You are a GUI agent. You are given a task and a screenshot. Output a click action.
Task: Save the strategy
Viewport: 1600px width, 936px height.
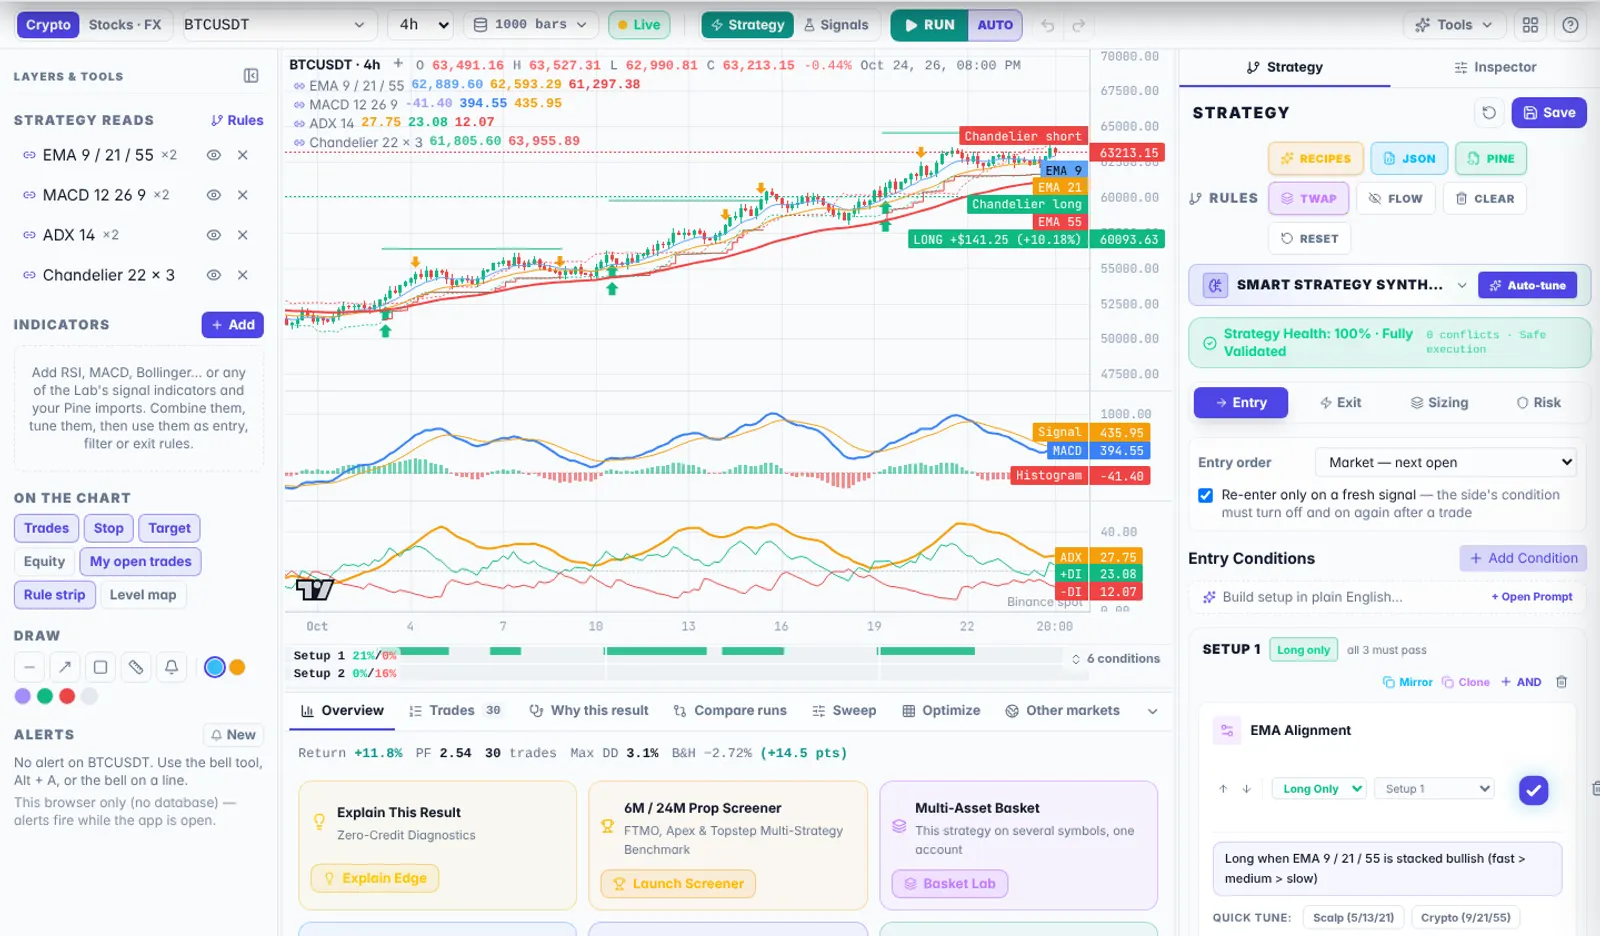[x=1549, y=113]
